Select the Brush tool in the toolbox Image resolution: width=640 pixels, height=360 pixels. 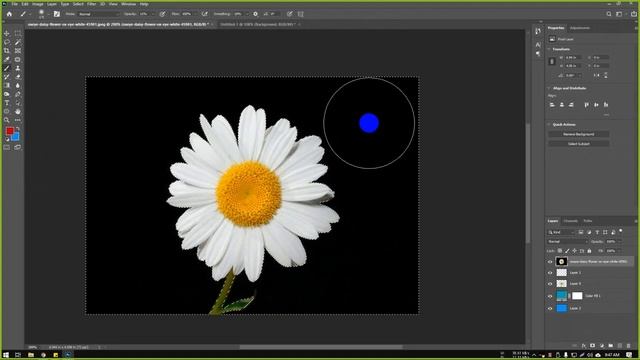7,68
